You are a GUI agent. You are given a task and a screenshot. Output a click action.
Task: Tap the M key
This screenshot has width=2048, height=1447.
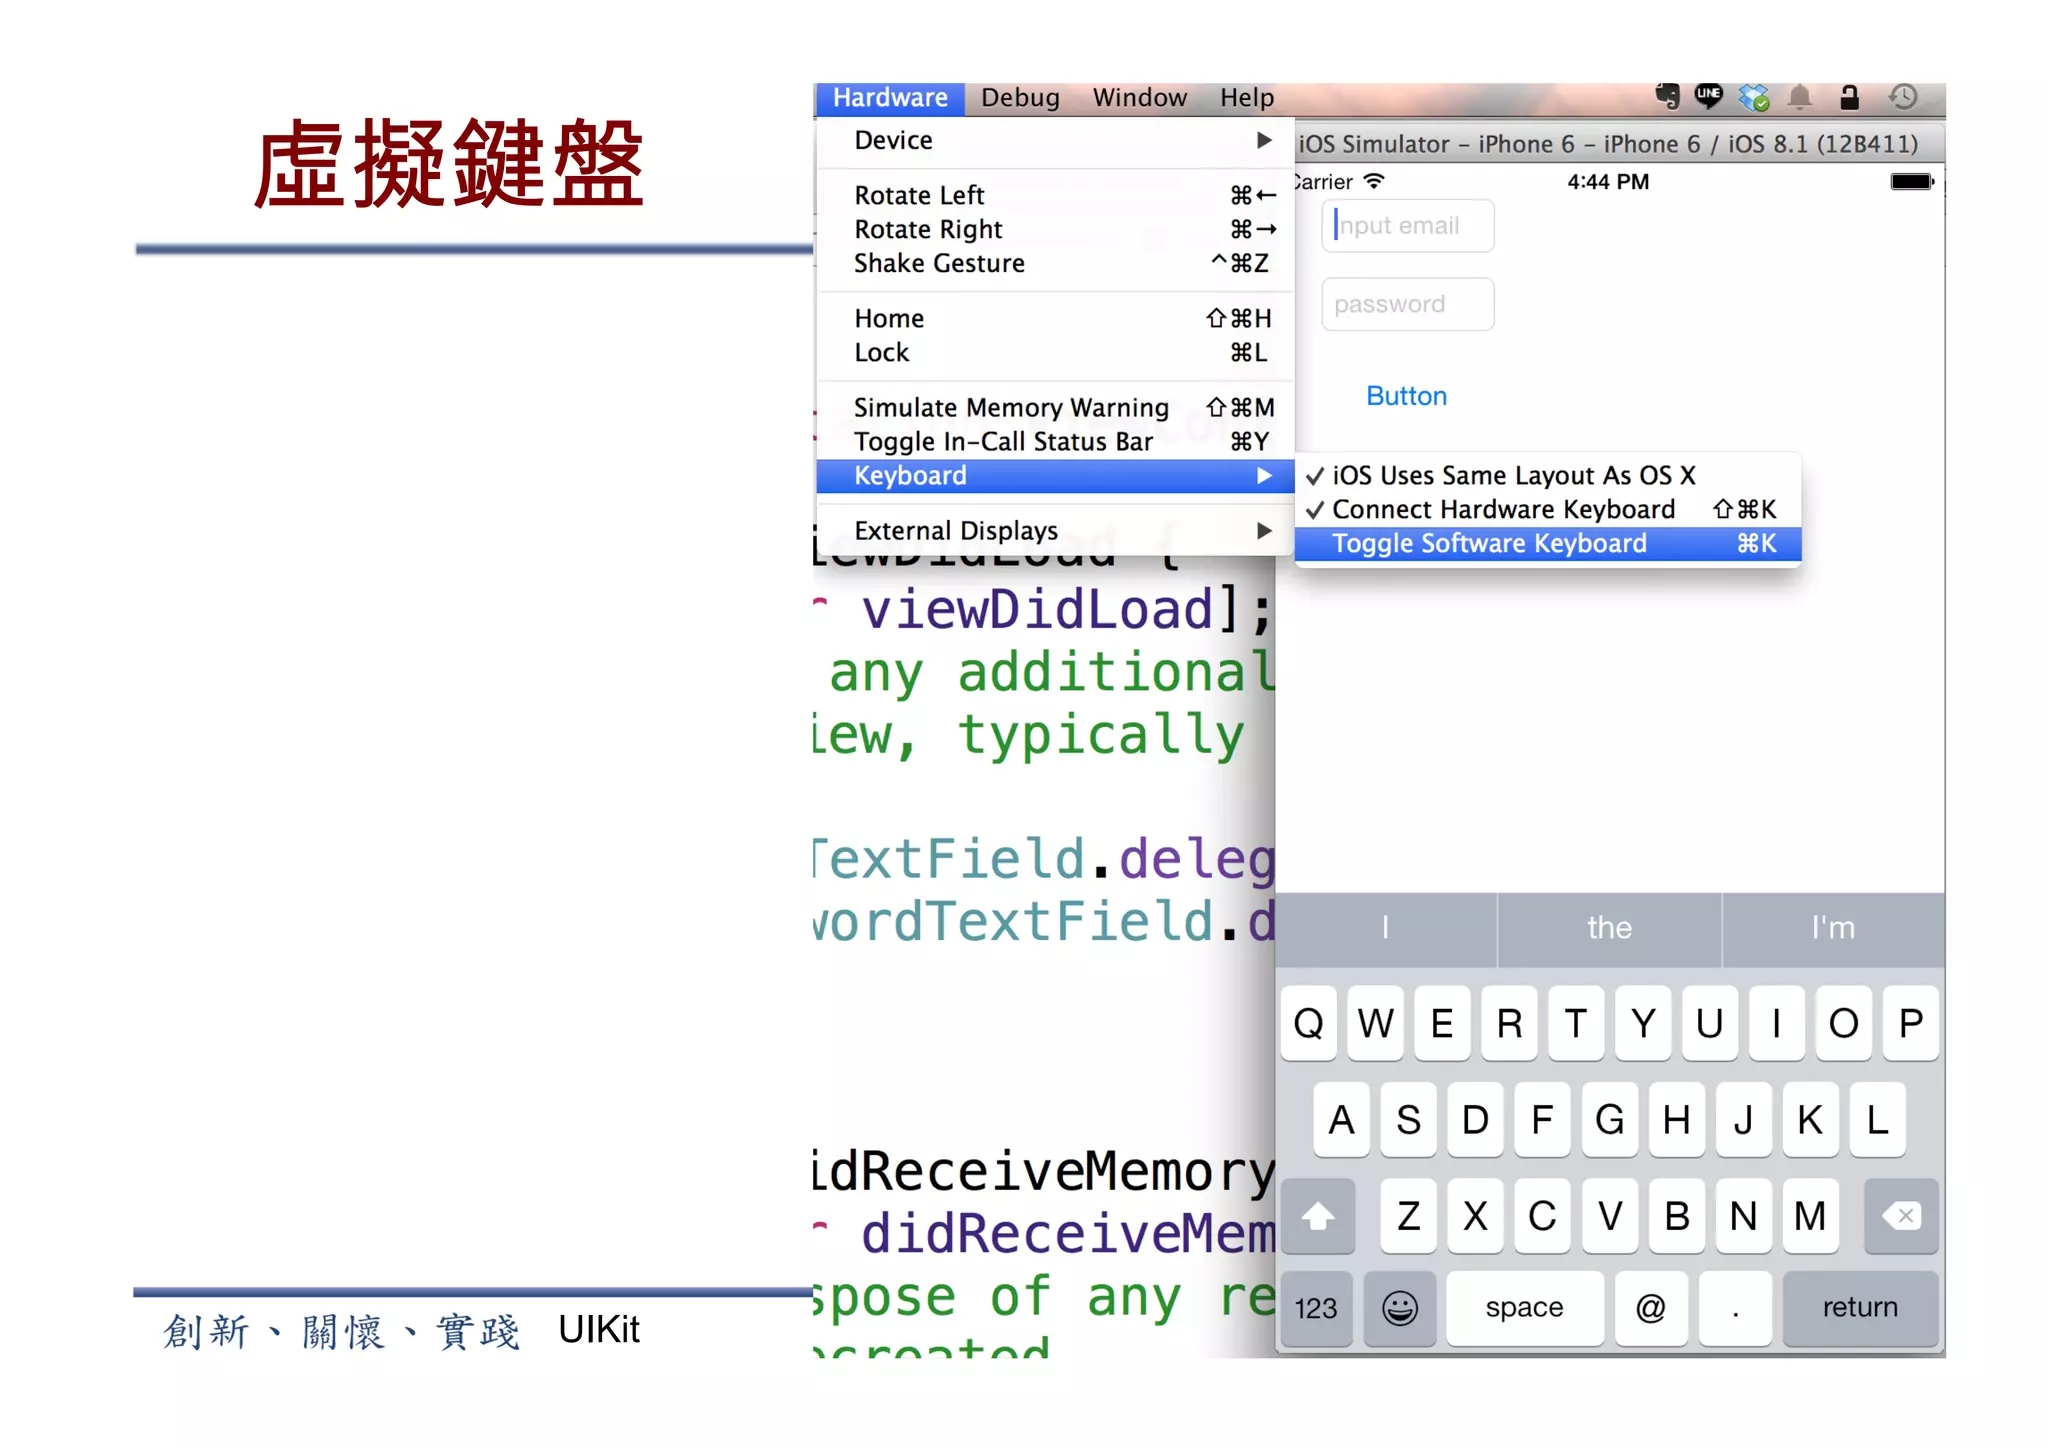(x=1810, y=1217)
